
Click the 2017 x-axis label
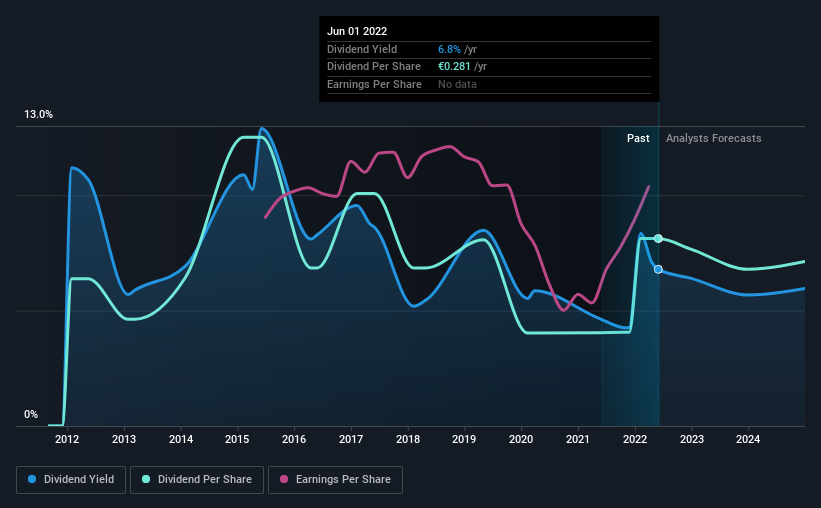pos(351,439)
